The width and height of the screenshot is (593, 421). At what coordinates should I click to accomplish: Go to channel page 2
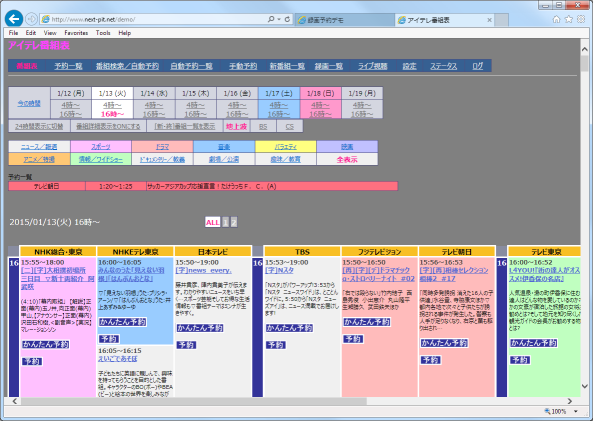point(234,222)
